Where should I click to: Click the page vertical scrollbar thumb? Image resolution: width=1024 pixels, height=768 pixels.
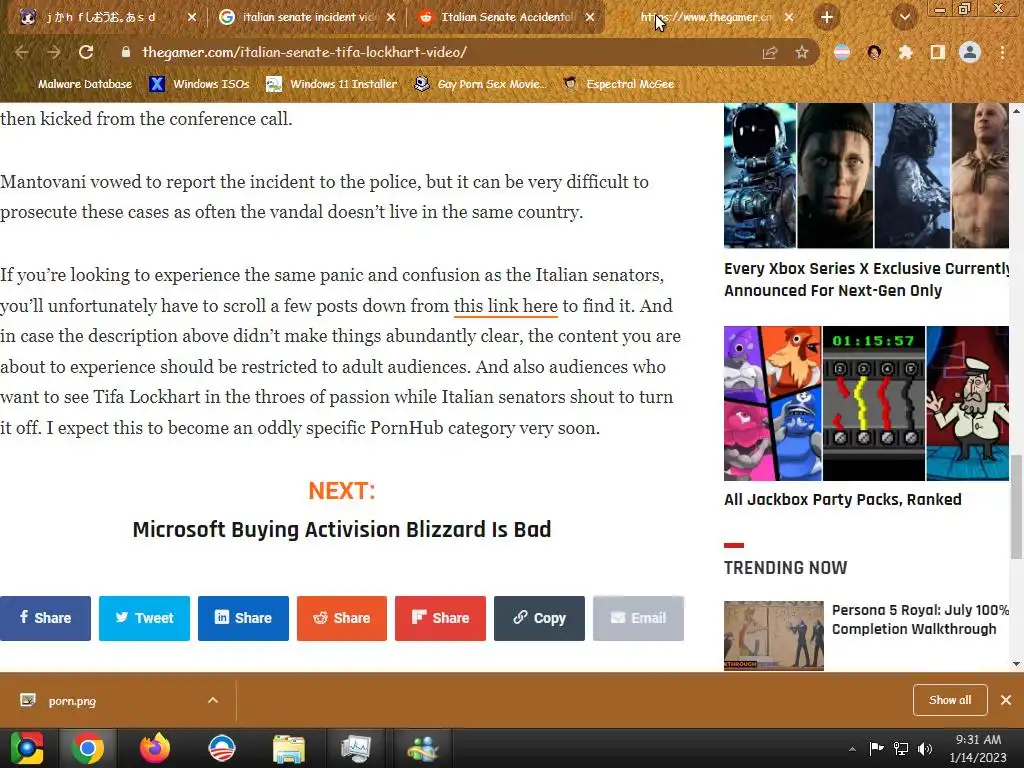(1017, 507)
